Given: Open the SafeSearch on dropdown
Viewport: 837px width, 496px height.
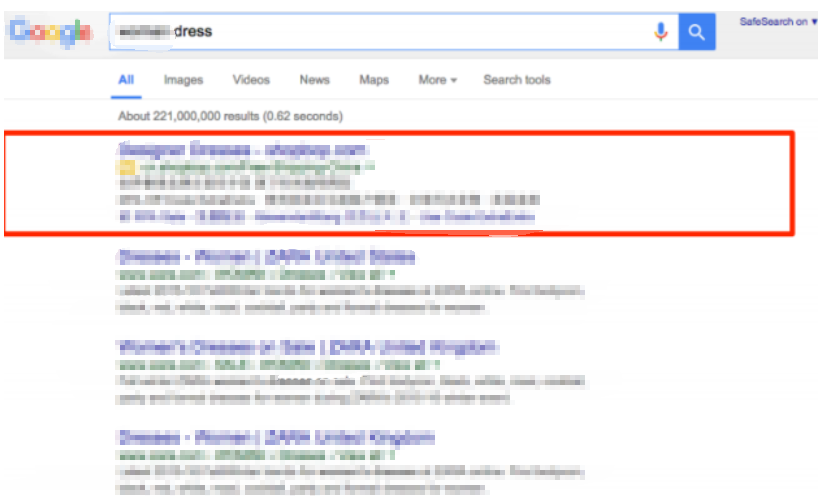Looking at the screenshot, I should point(778,22).
